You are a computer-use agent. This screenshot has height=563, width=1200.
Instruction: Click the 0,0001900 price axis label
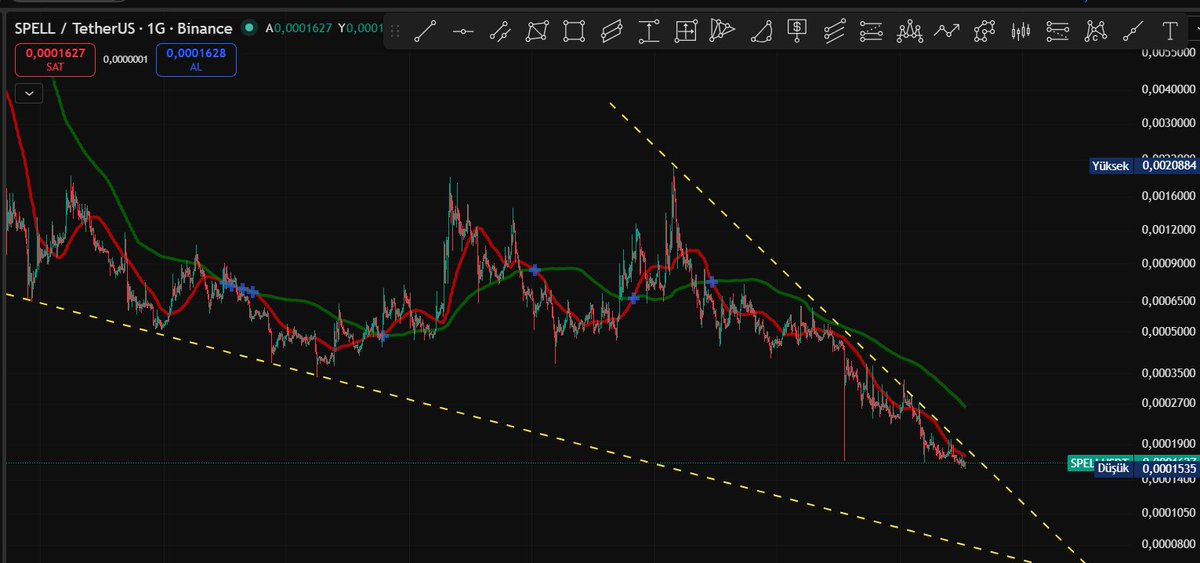(1168, 443)
